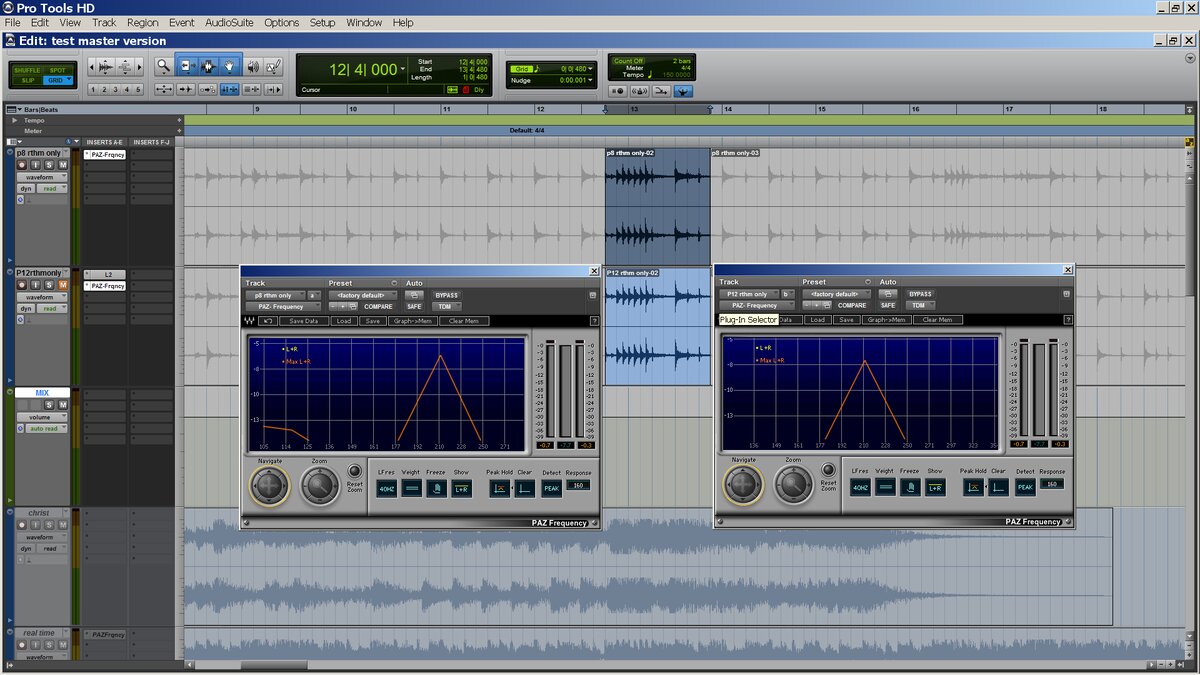The image size is (1200, 675).
Task: Select the Grabber hand tool
Action: coord(229,66)
